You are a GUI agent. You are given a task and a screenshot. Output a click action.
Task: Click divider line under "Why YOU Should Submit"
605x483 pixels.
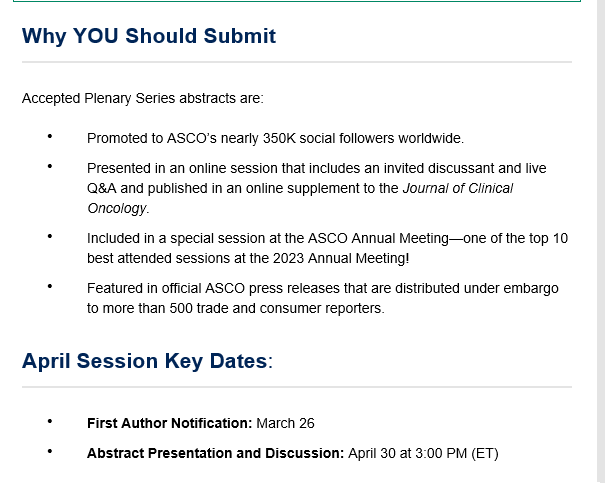[x=297, y=62]
